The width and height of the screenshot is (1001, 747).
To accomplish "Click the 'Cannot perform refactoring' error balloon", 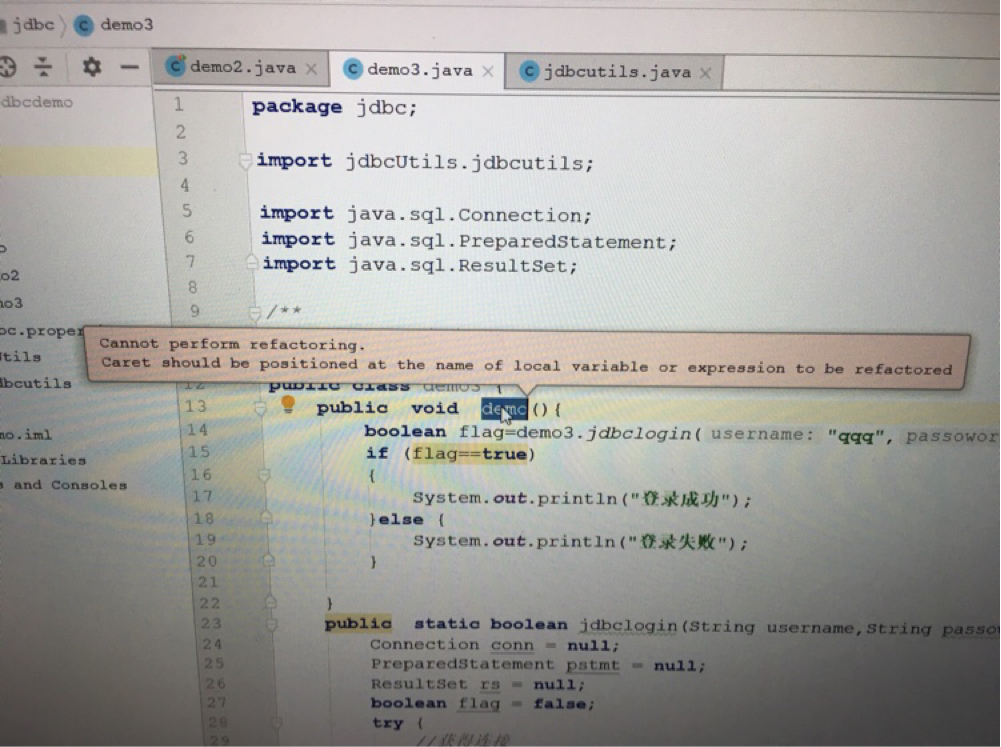I will tap(529, 357).
